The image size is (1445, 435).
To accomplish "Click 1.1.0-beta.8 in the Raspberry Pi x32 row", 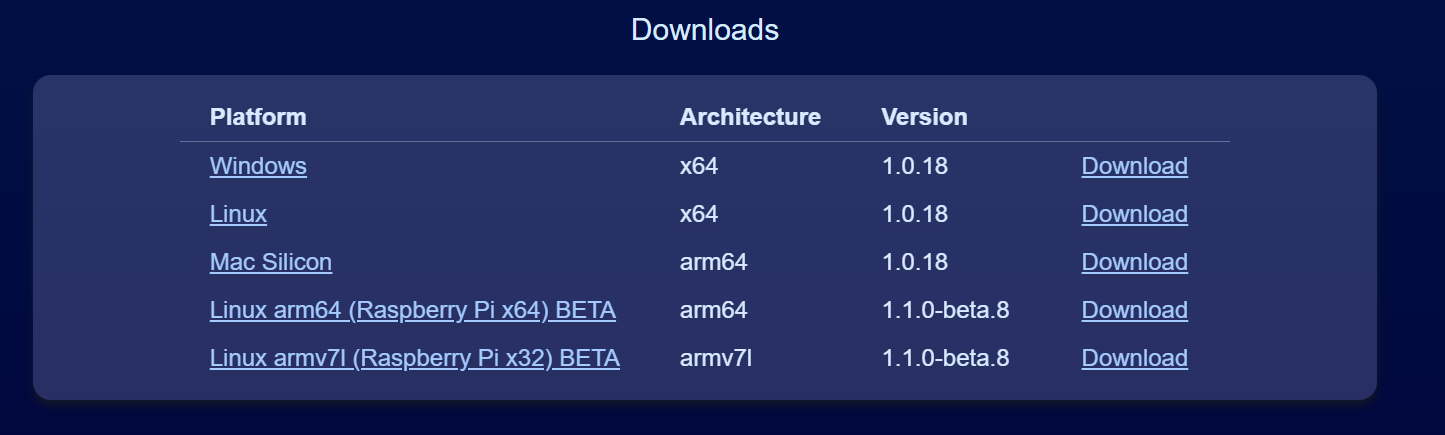I will [945, 358].
